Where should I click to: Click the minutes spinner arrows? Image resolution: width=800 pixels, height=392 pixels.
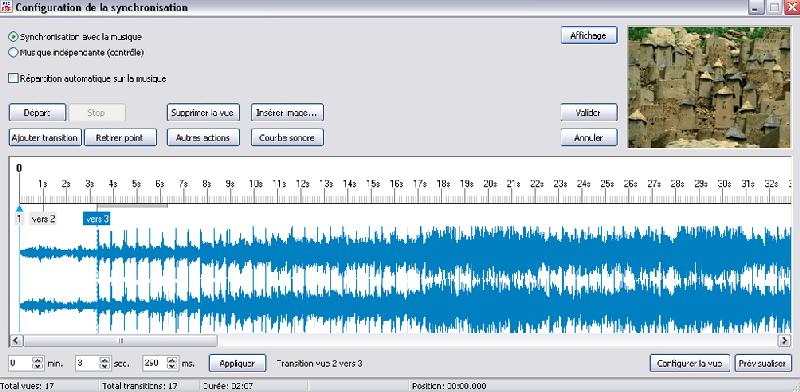pyautogui.click(x=38, y=363)
